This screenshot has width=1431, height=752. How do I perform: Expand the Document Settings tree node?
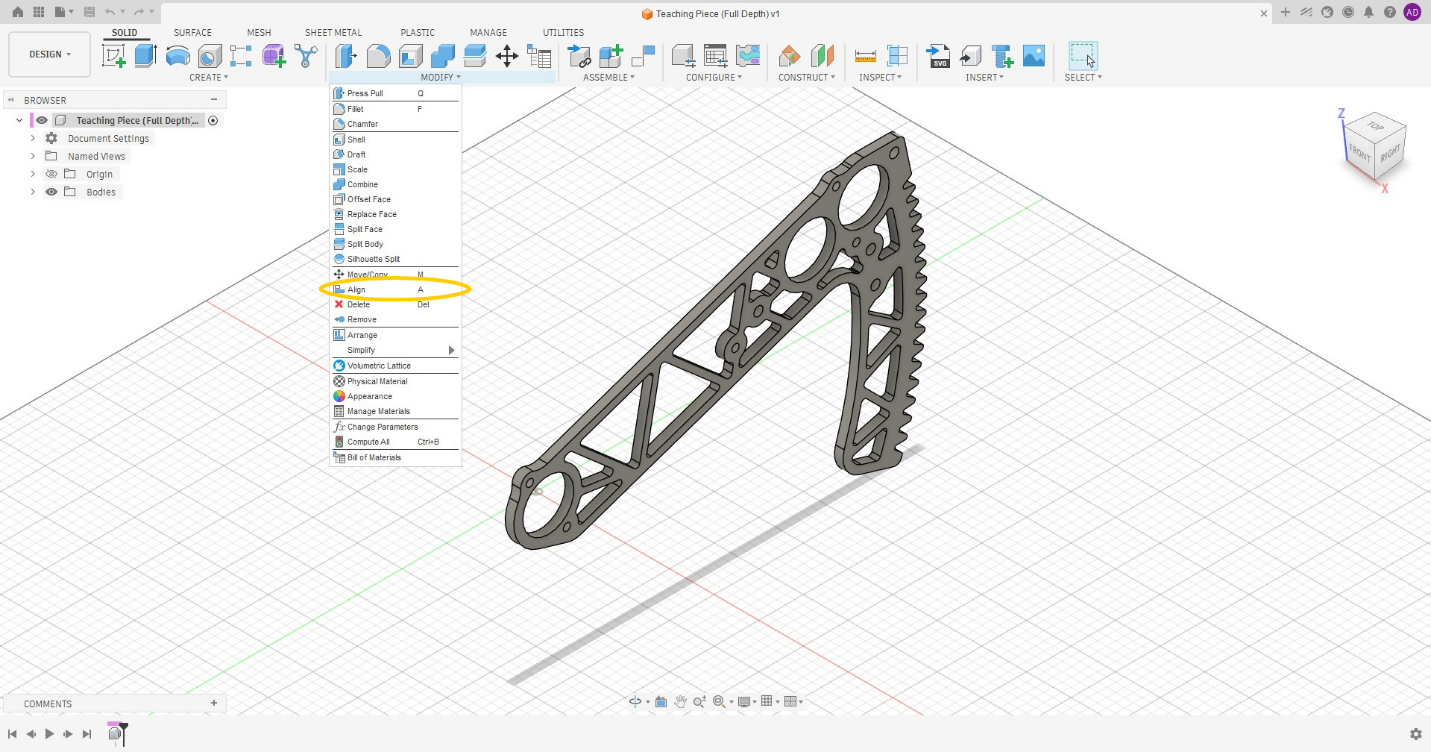point(33,138)
